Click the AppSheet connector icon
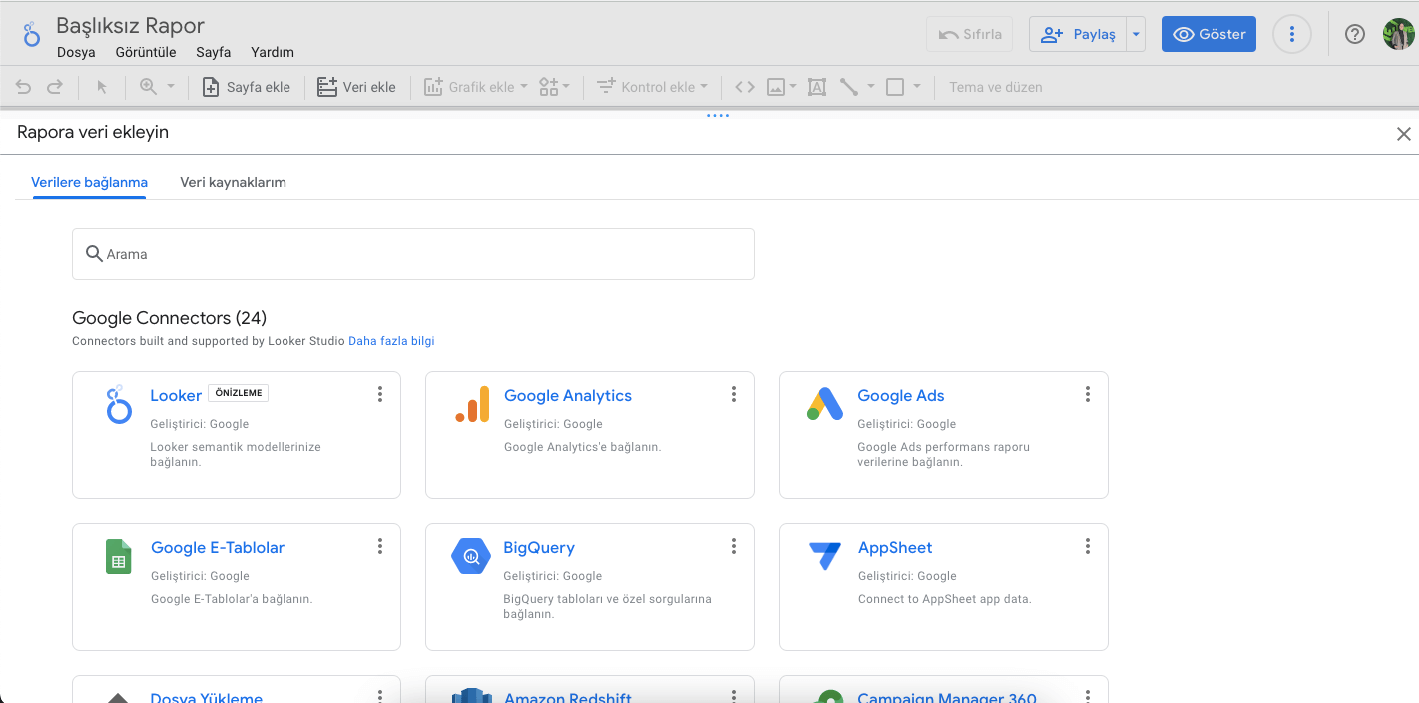This screenshot has height=703, width=1419. tap(825, 556)
